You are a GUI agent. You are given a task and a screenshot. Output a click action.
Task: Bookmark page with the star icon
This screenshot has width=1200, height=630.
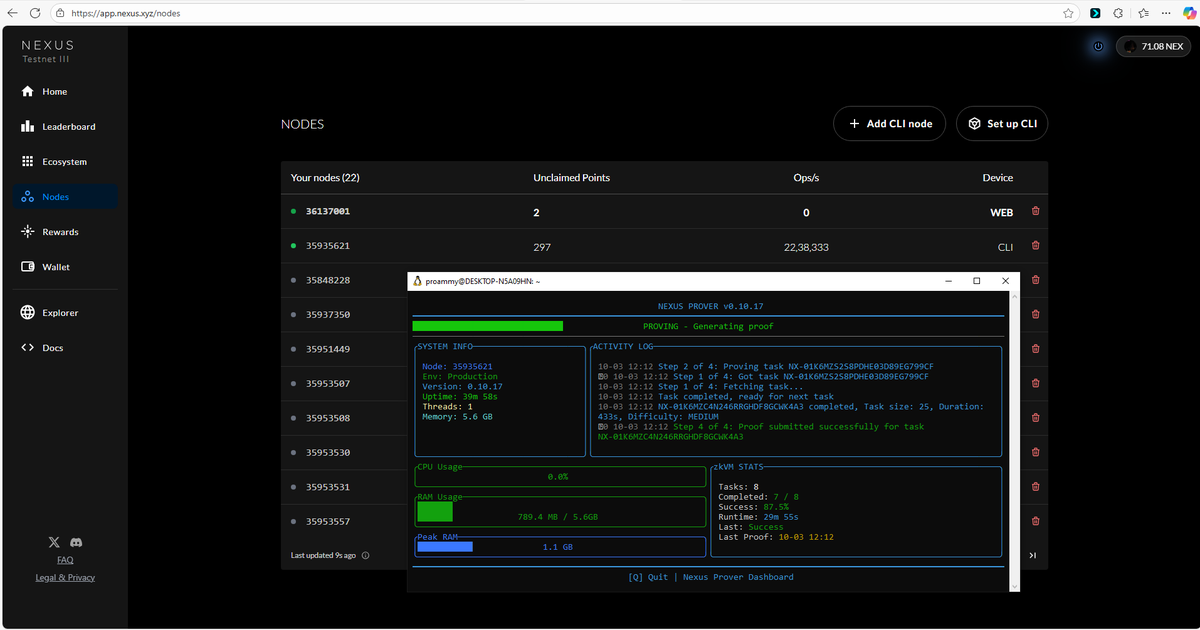click(1069, 13)
